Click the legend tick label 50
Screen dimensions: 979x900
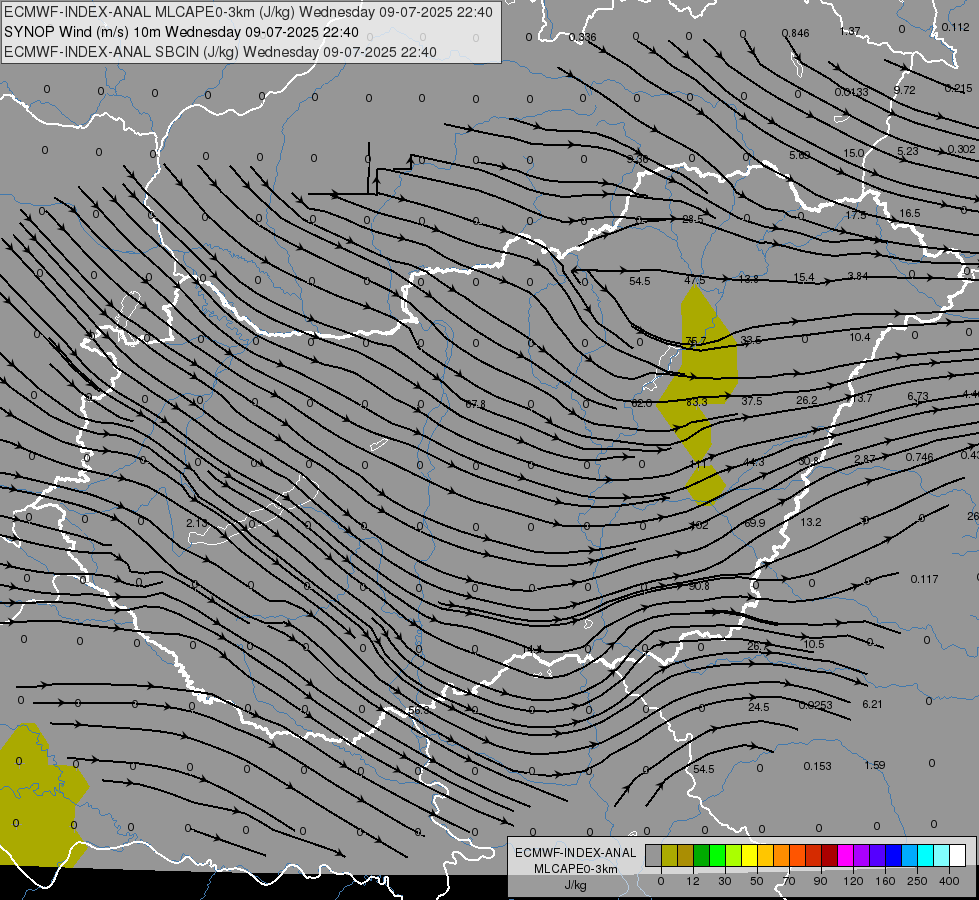(756, 881)
